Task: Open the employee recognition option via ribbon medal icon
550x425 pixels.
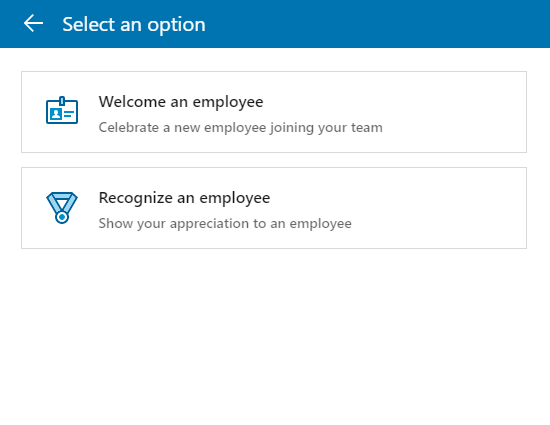Action: click(62, 208)
